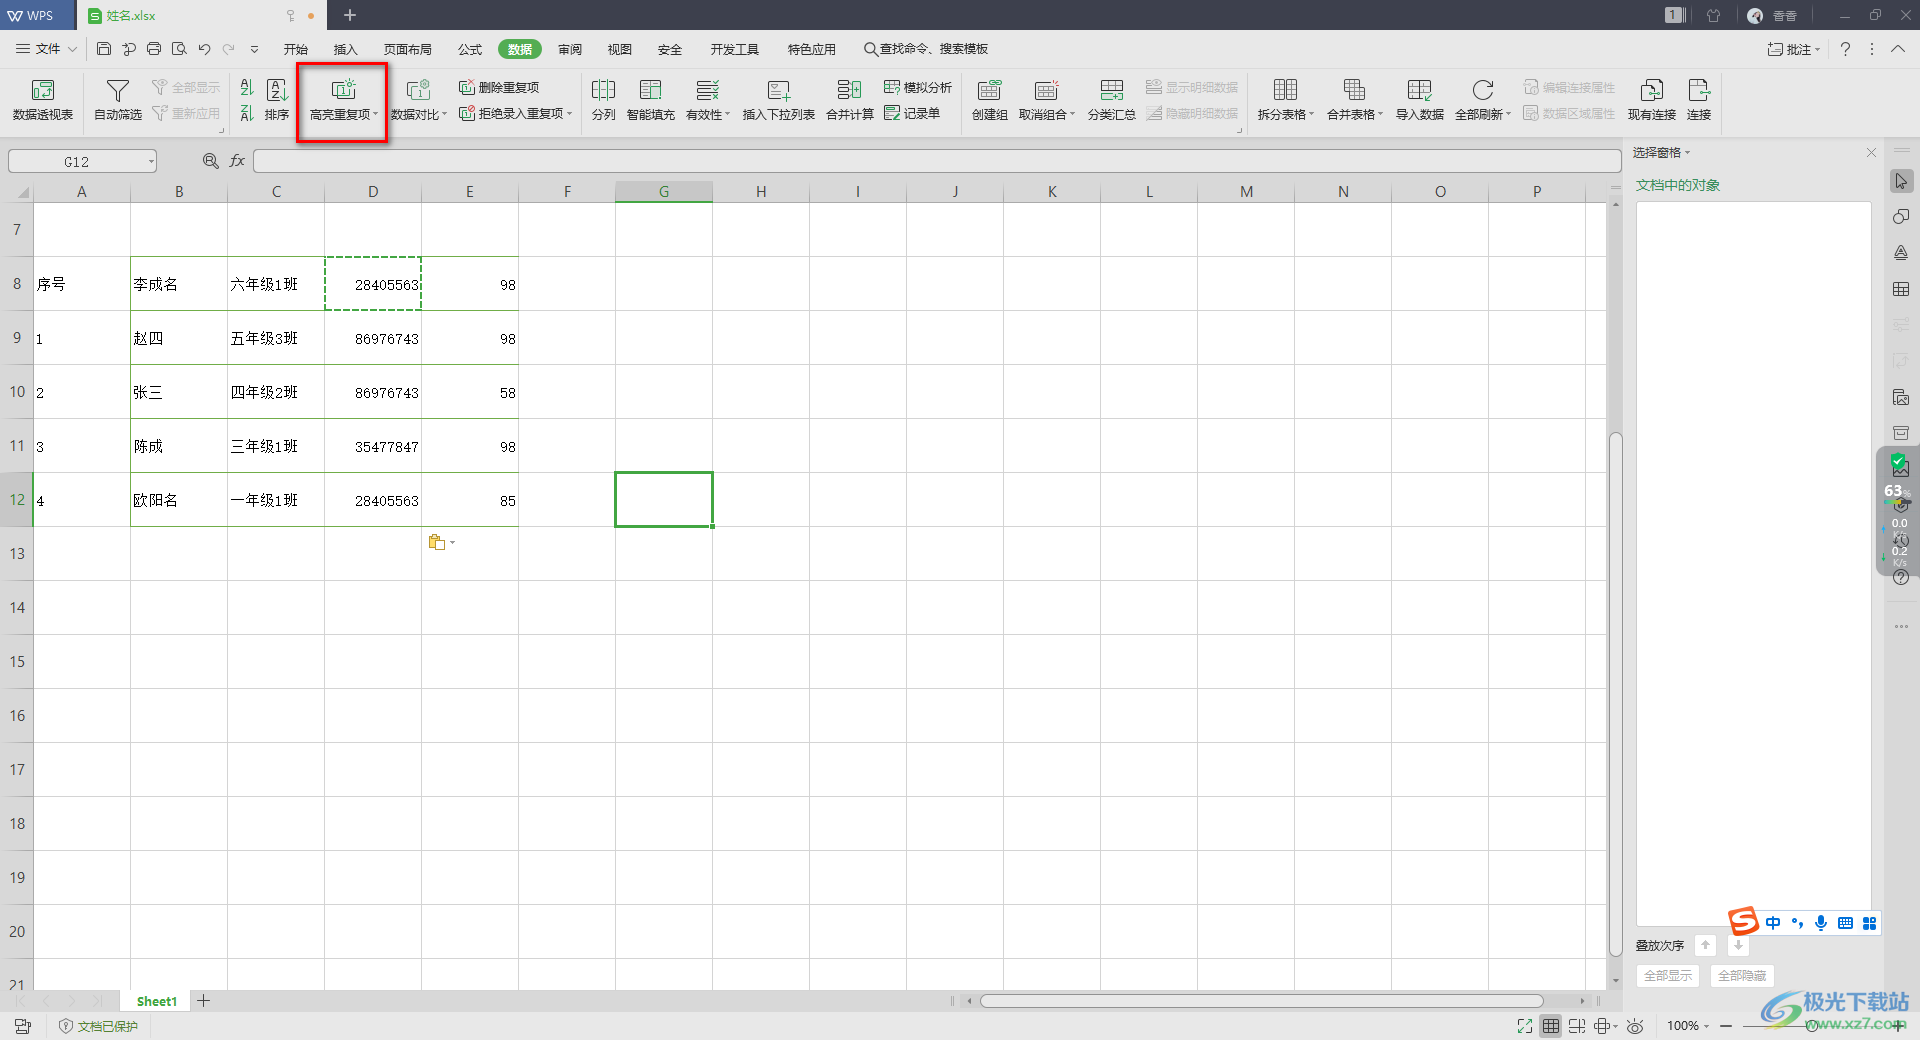Viewport: 1920px width, 1040px height.
Task: Click the Name Box showing G12
Action: click(x=82, y=161)
